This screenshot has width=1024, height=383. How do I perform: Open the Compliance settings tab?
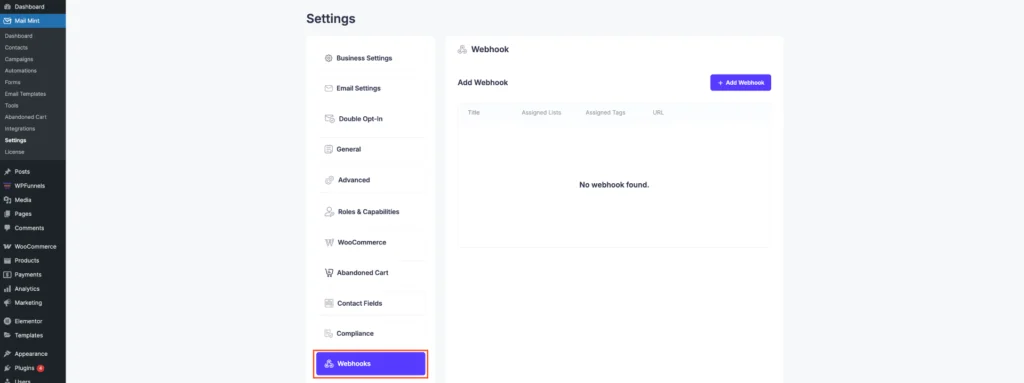pyautogui.click(x=371, y=333)
